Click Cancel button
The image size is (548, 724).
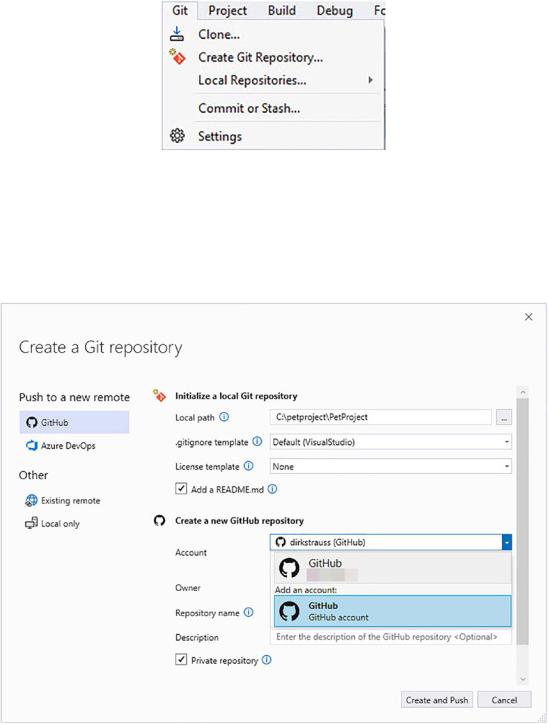point(504,700)
